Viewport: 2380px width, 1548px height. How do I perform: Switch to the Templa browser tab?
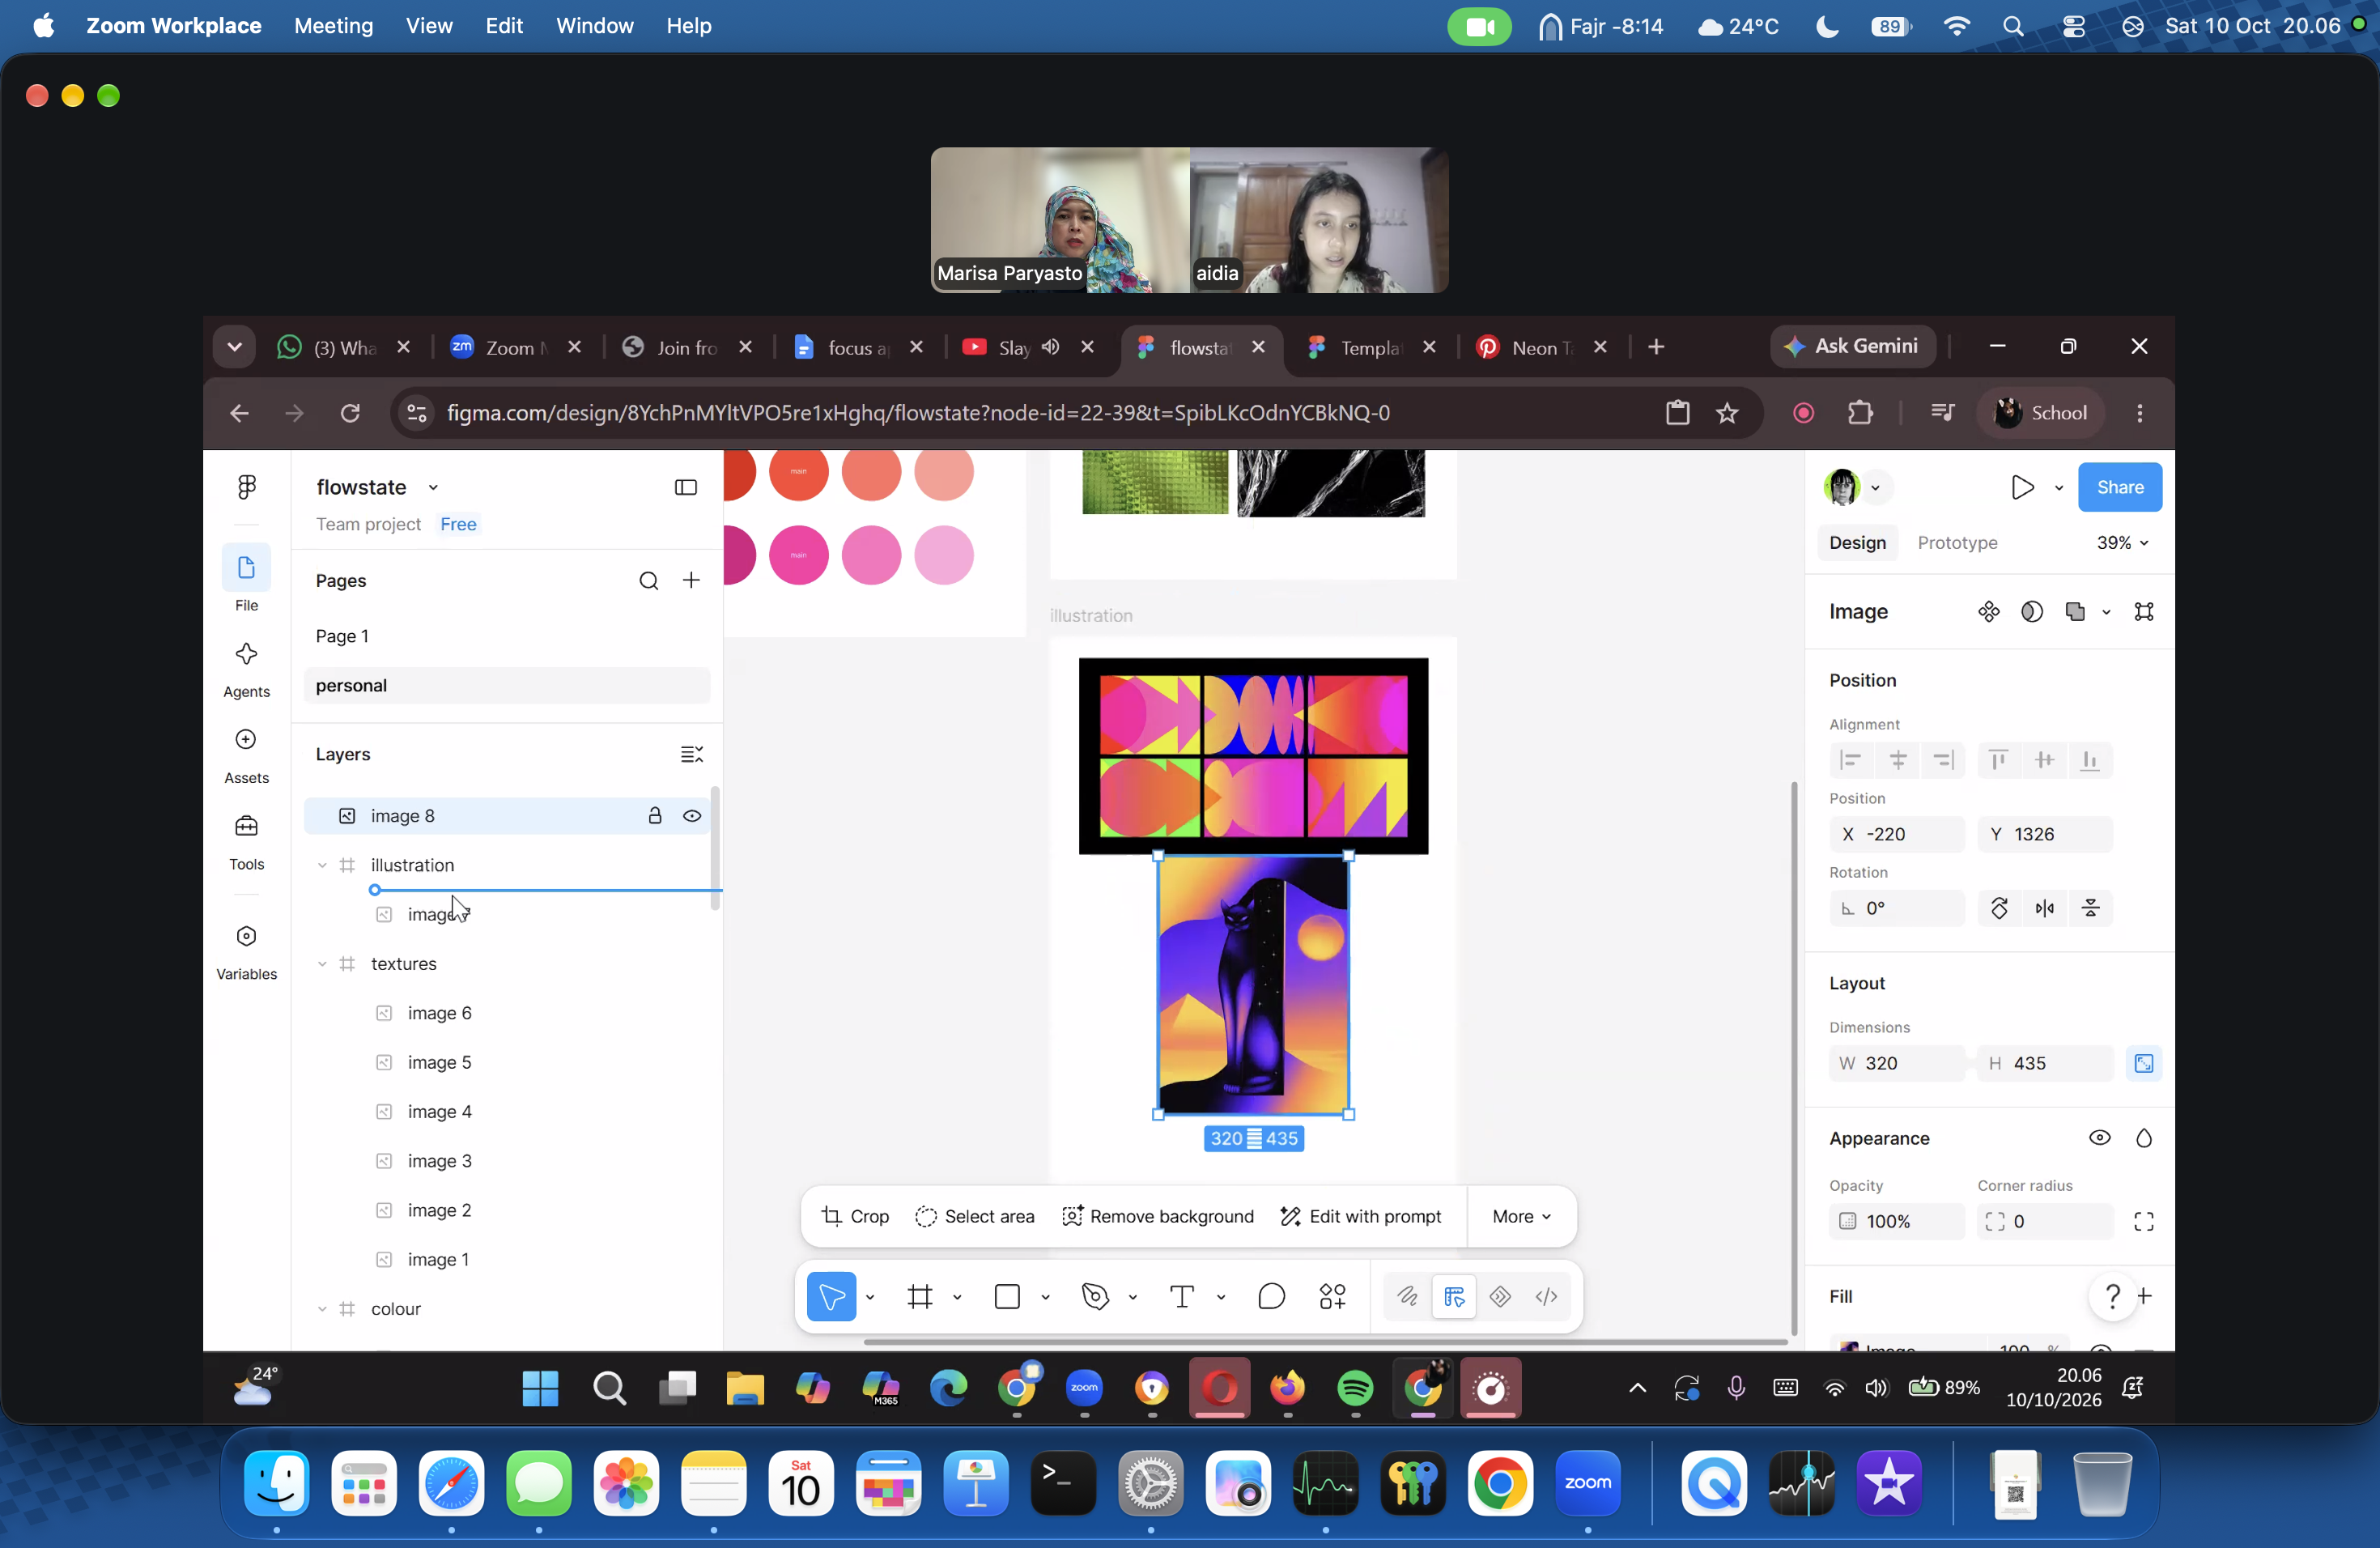tap(1370, 347)
